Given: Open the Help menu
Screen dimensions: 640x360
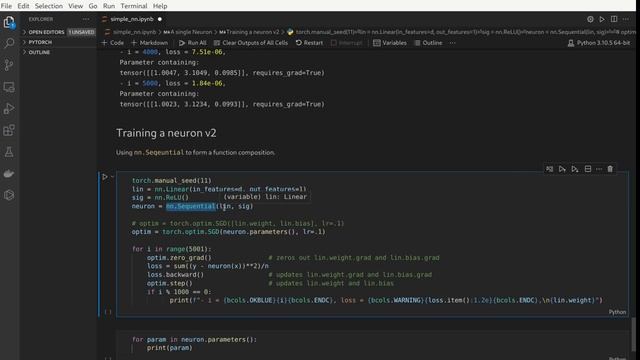Looking at the screenshot, I should 160,6.
